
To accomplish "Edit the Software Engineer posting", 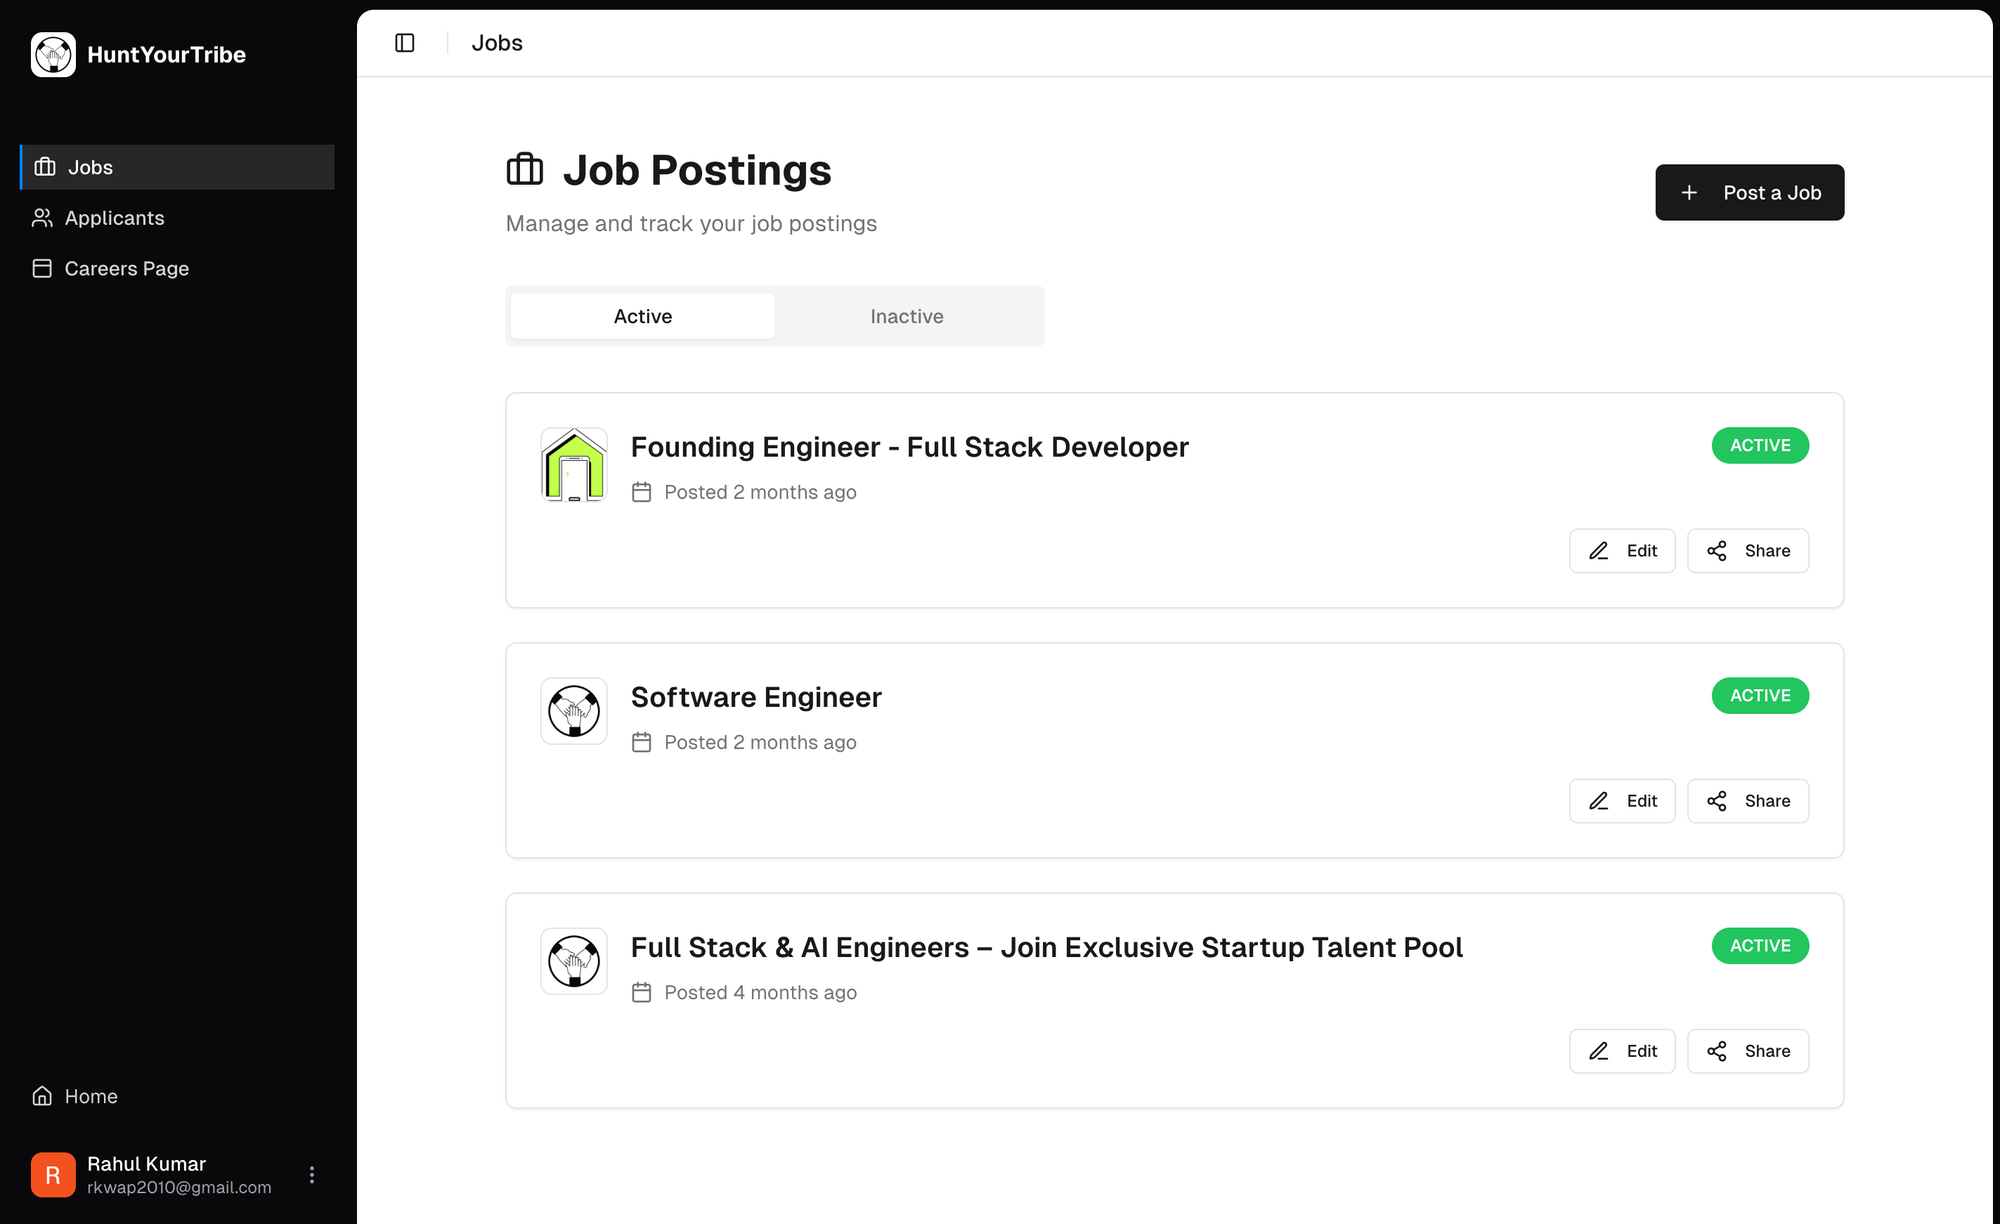I will pos(1622,801).
